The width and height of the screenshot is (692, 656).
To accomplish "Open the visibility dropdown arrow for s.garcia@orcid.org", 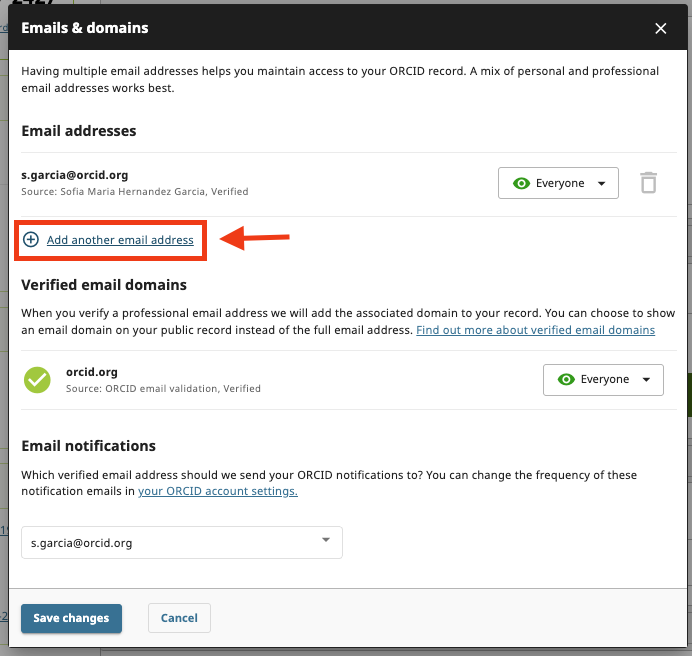I will (602, 184).
